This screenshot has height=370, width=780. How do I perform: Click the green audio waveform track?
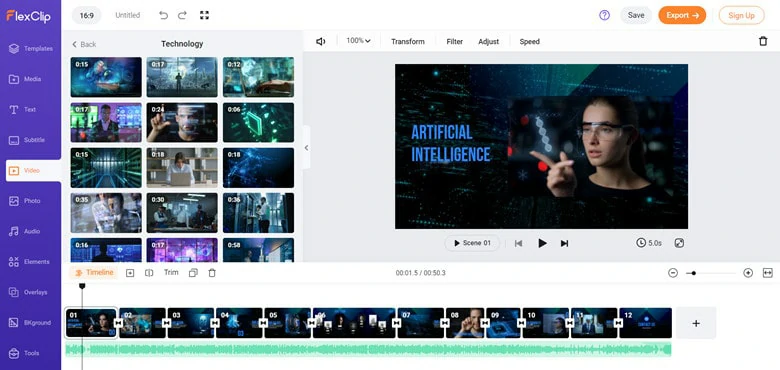[369, 350]
